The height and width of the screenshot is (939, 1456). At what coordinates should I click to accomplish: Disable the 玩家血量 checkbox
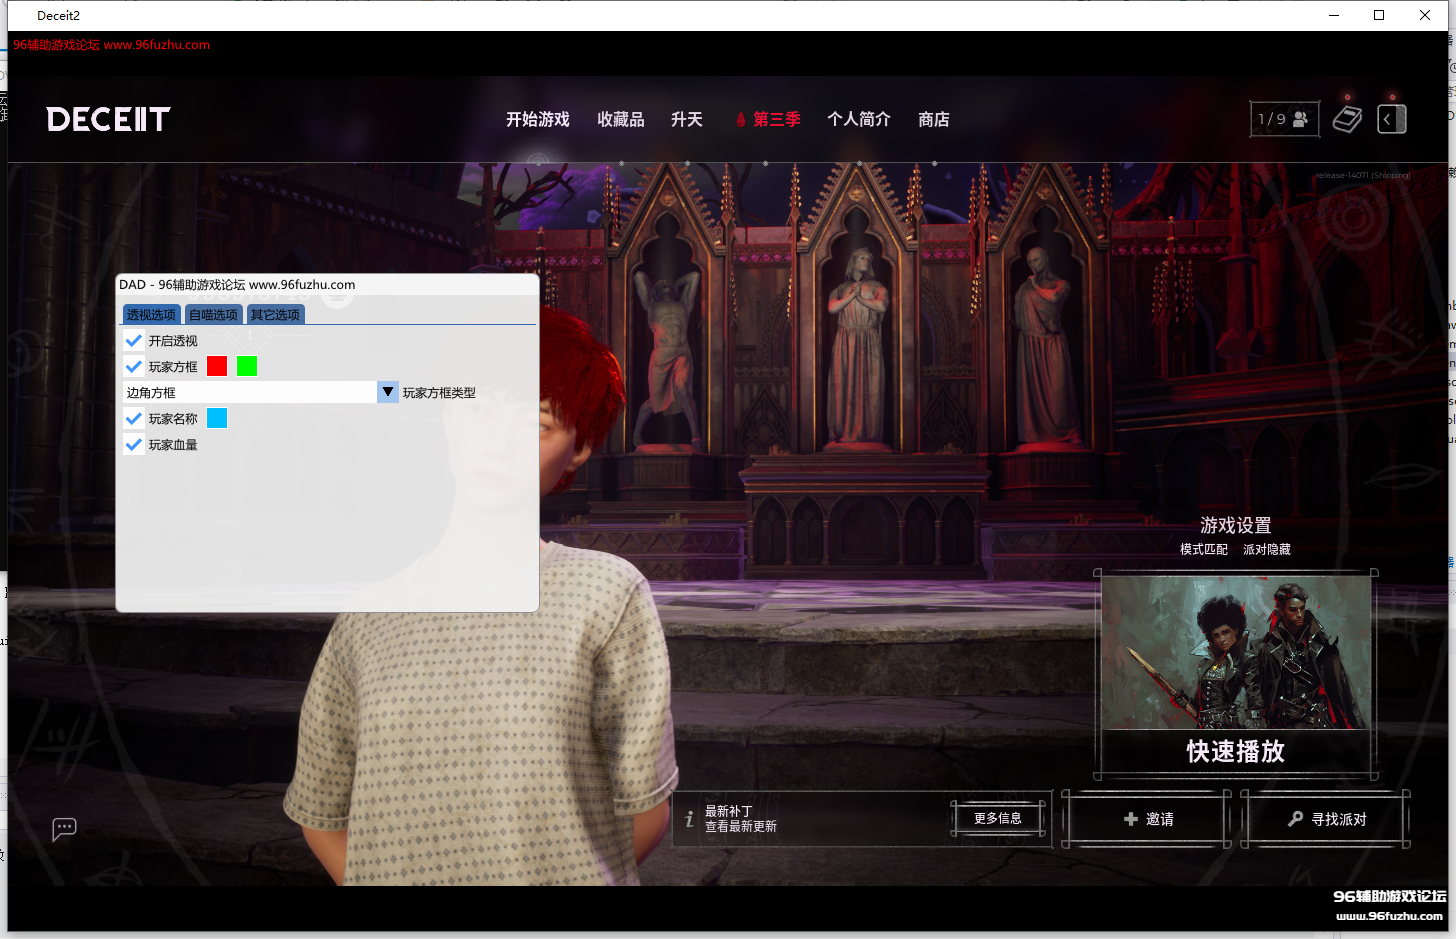(x=134, y=445)
